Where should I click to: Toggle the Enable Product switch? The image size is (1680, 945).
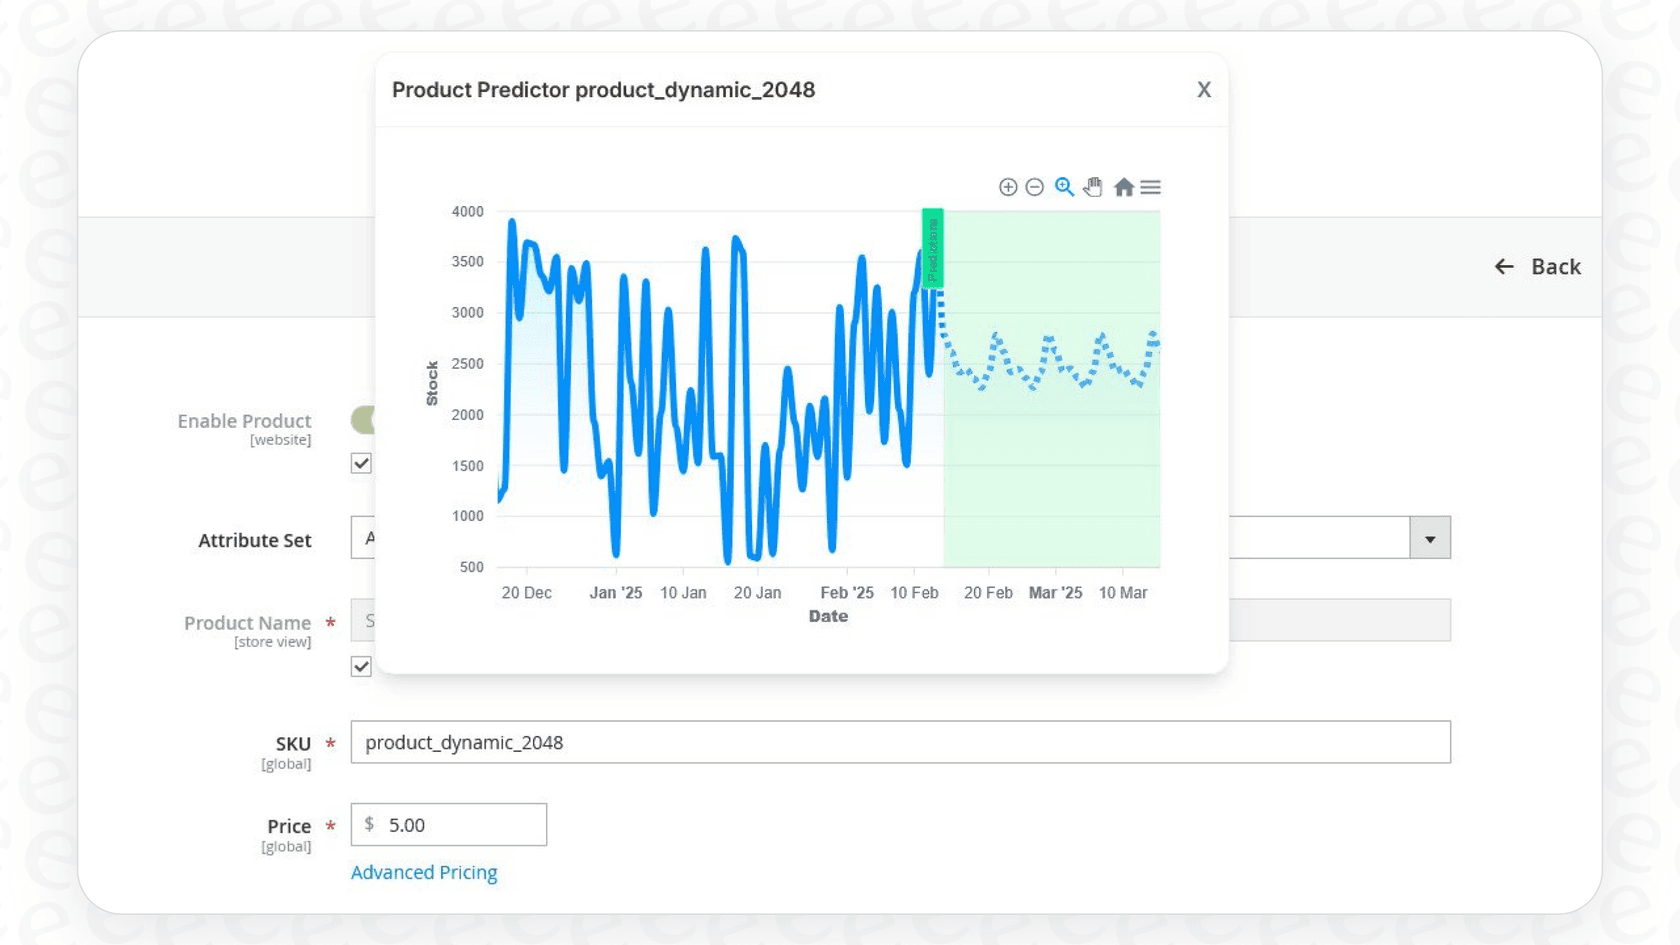tap(365, 419)
